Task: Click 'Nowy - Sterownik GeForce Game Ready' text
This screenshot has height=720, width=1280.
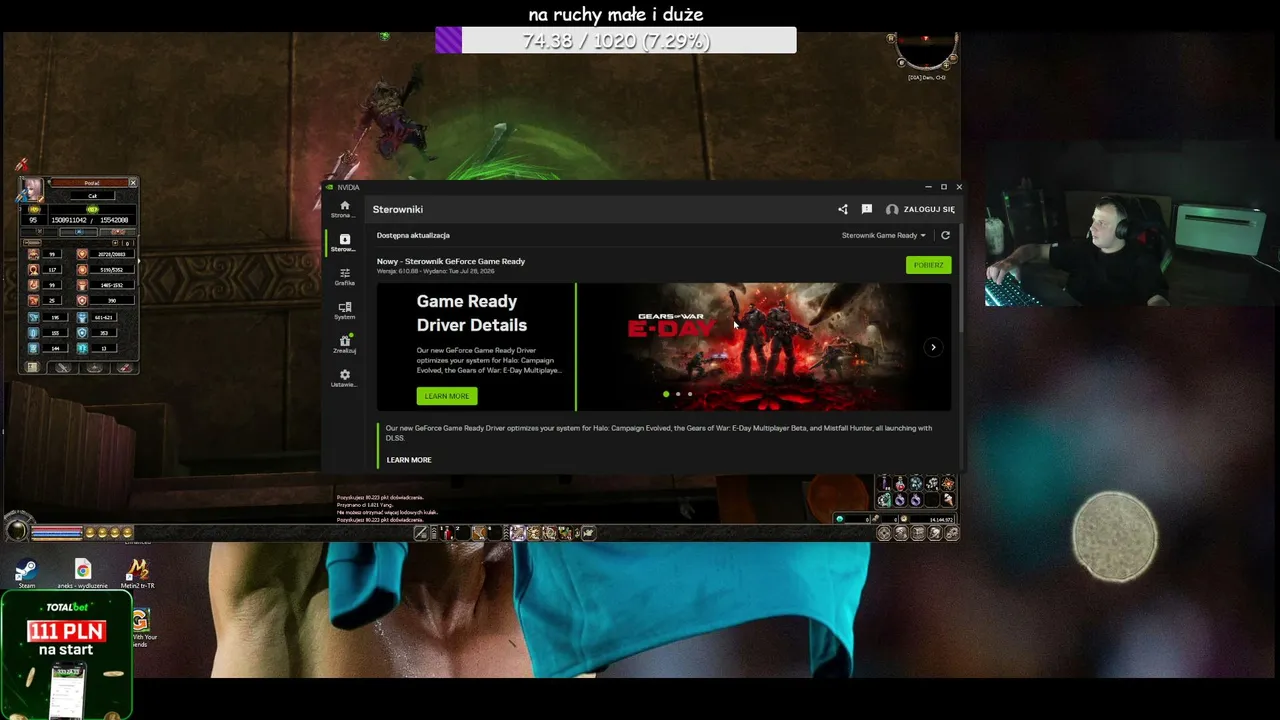Action: (451, 262)
